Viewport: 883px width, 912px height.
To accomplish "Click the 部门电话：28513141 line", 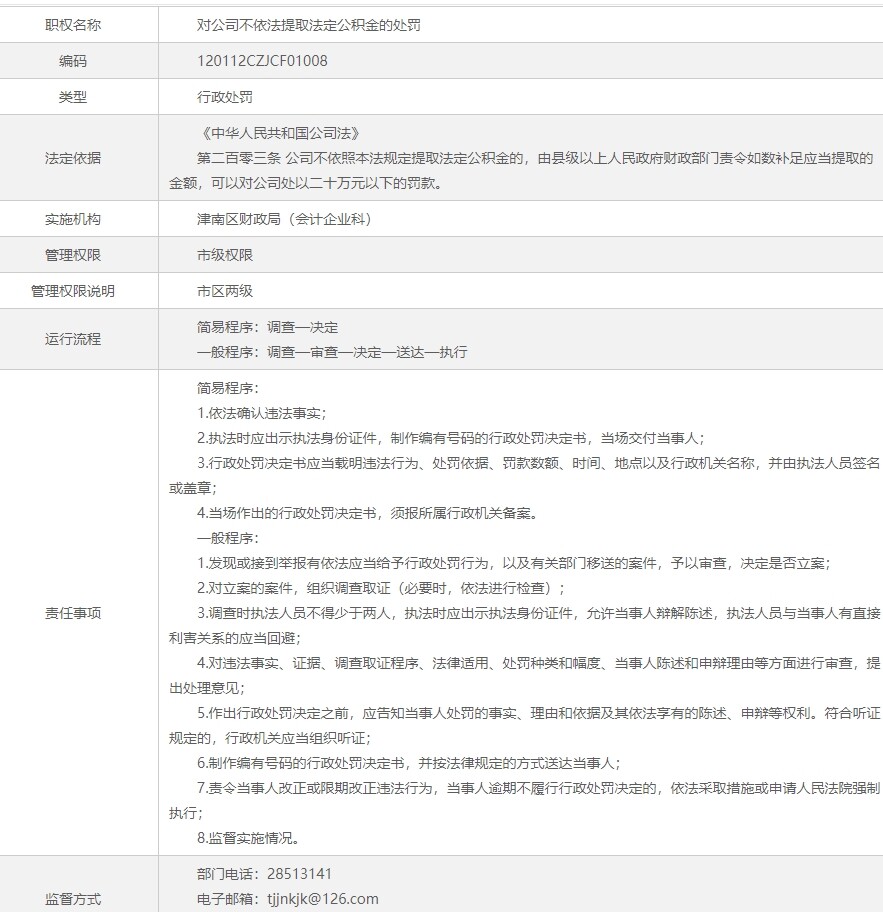I will click(264, 874).
